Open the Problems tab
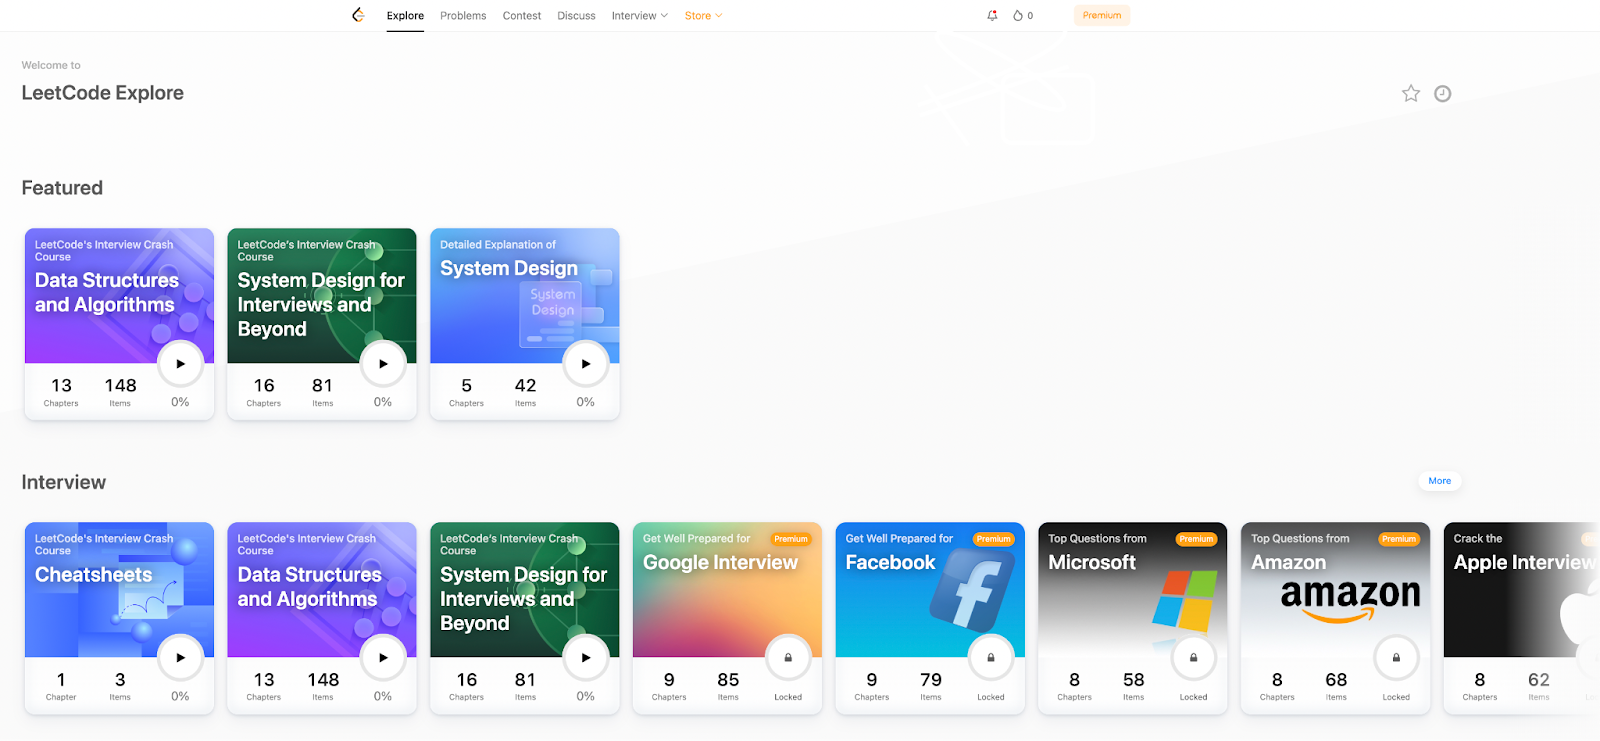This screenshot has height=741, width=1600. (463, 16)
